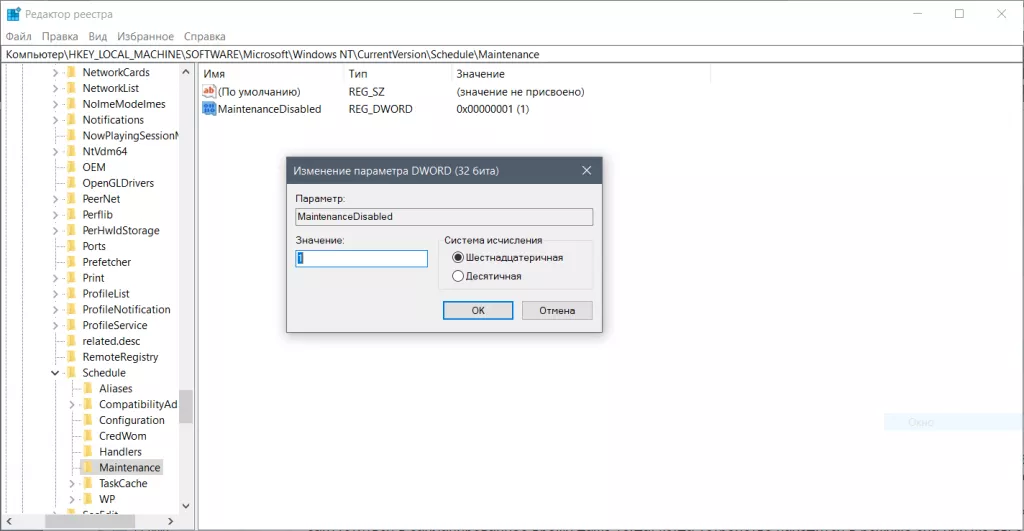Open the Вид menu

pos(98,37)
